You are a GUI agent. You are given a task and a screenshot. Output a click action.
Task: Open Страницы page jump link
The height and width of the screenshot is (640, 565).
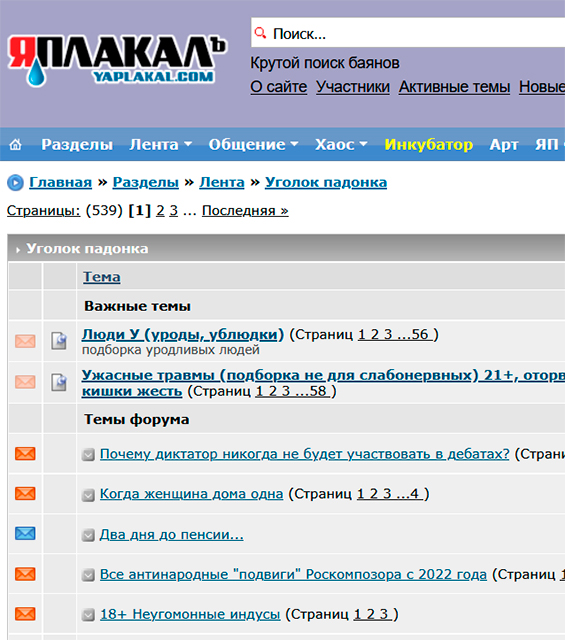point(44,211)
